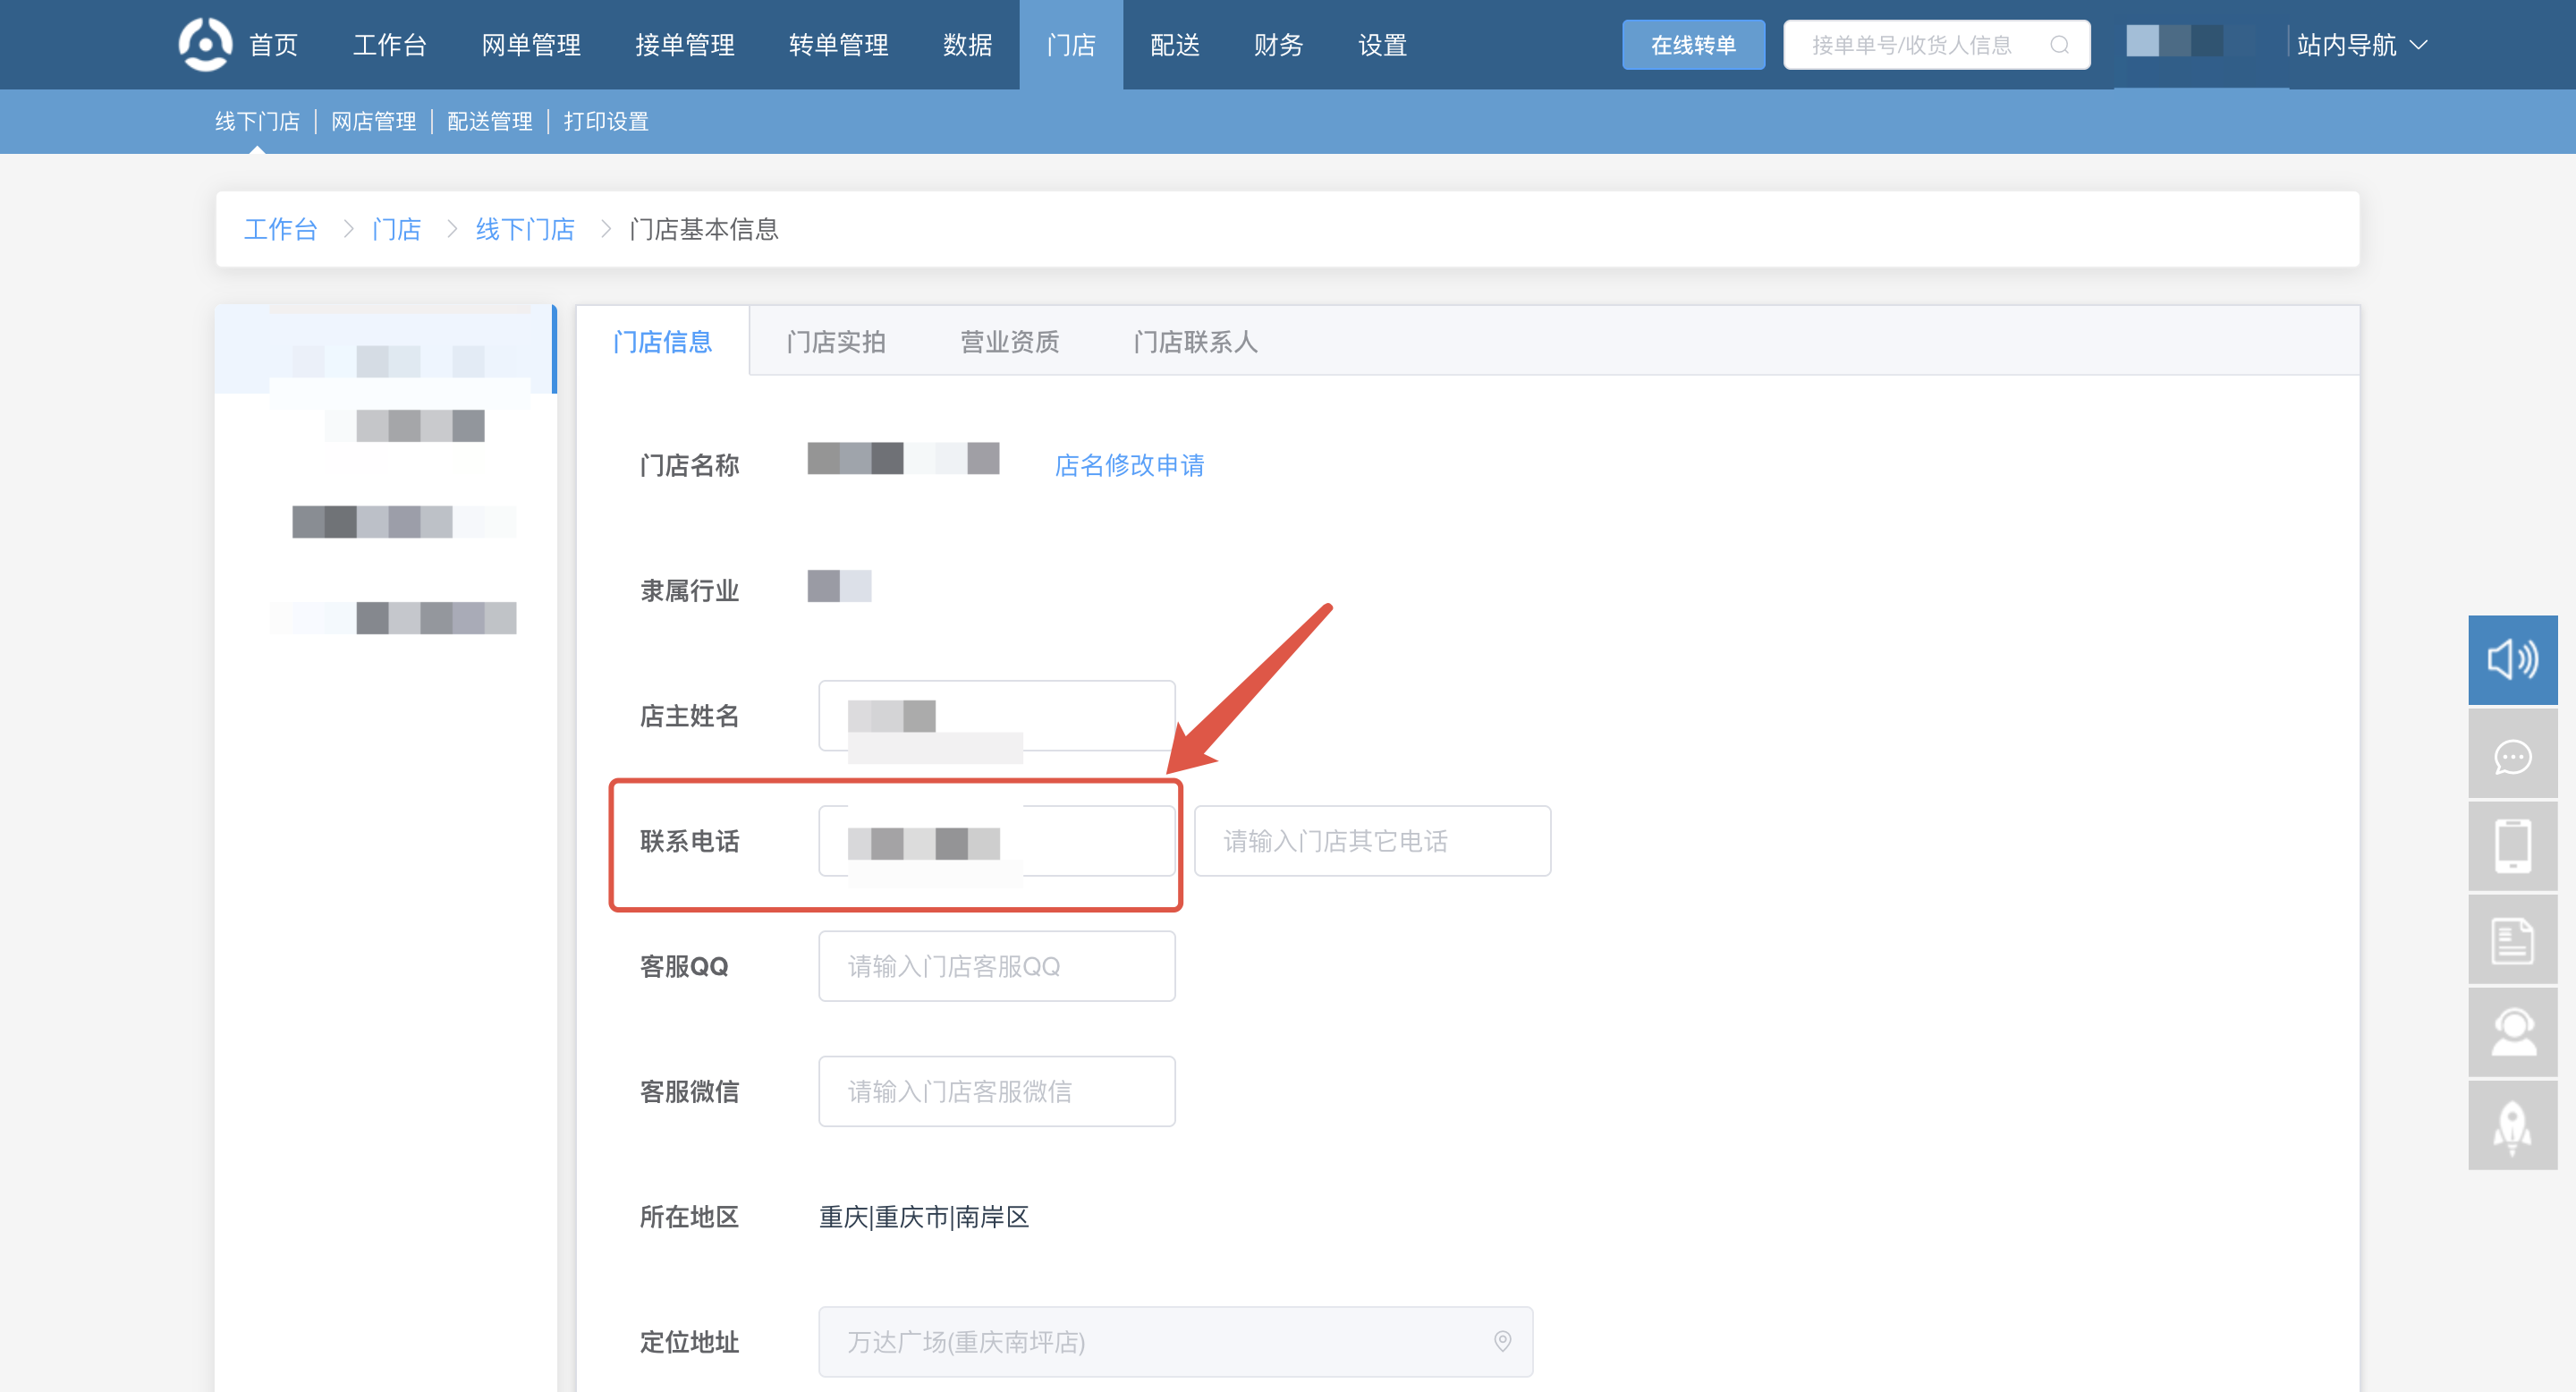Click the customer service headset icon
2576x1392 pixels.
tap(2512, 1033)
